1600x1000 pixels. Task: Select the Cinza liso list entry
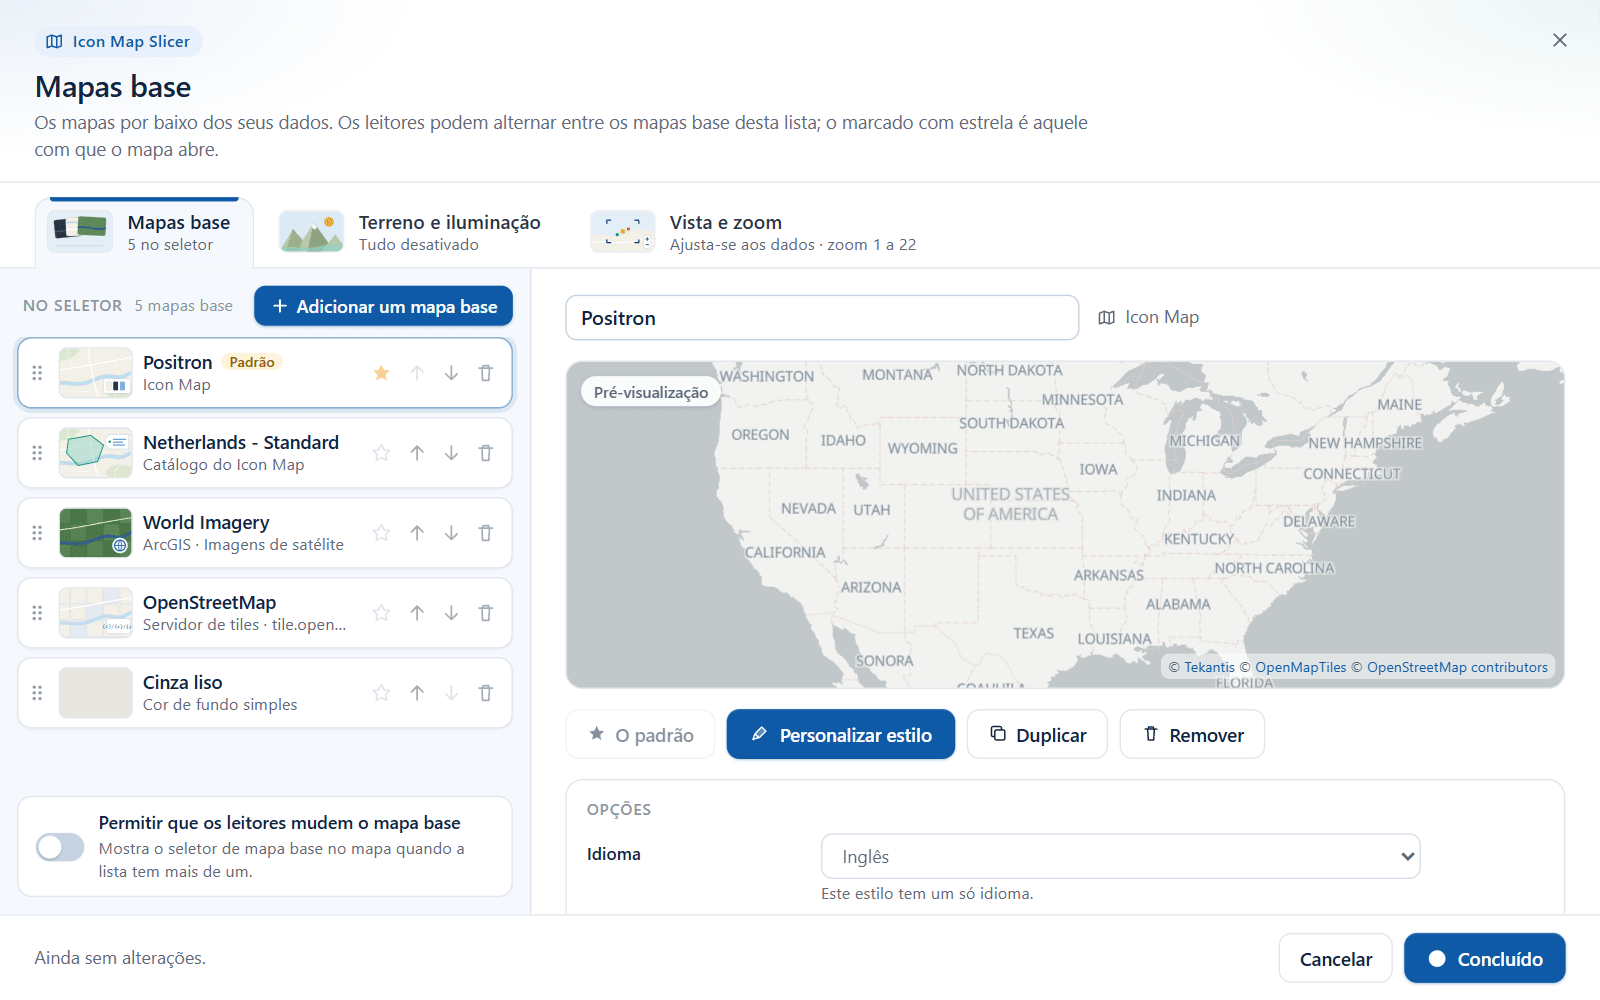click(x=265, y=693)
